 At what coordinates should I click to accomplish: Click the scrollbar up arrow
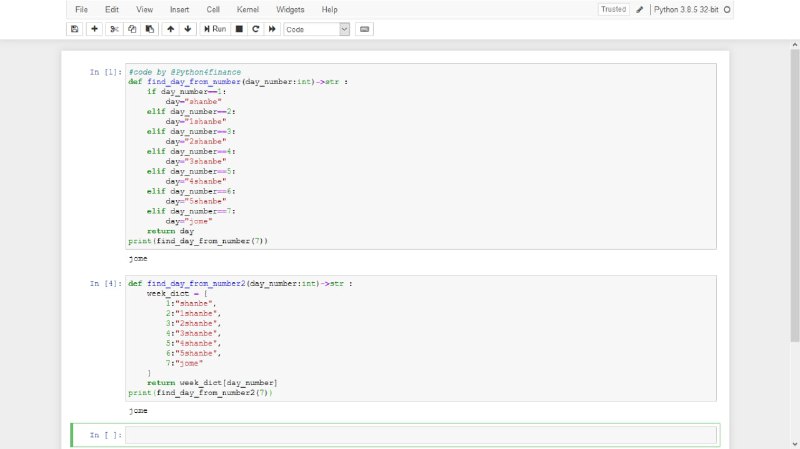pos(795,45)
